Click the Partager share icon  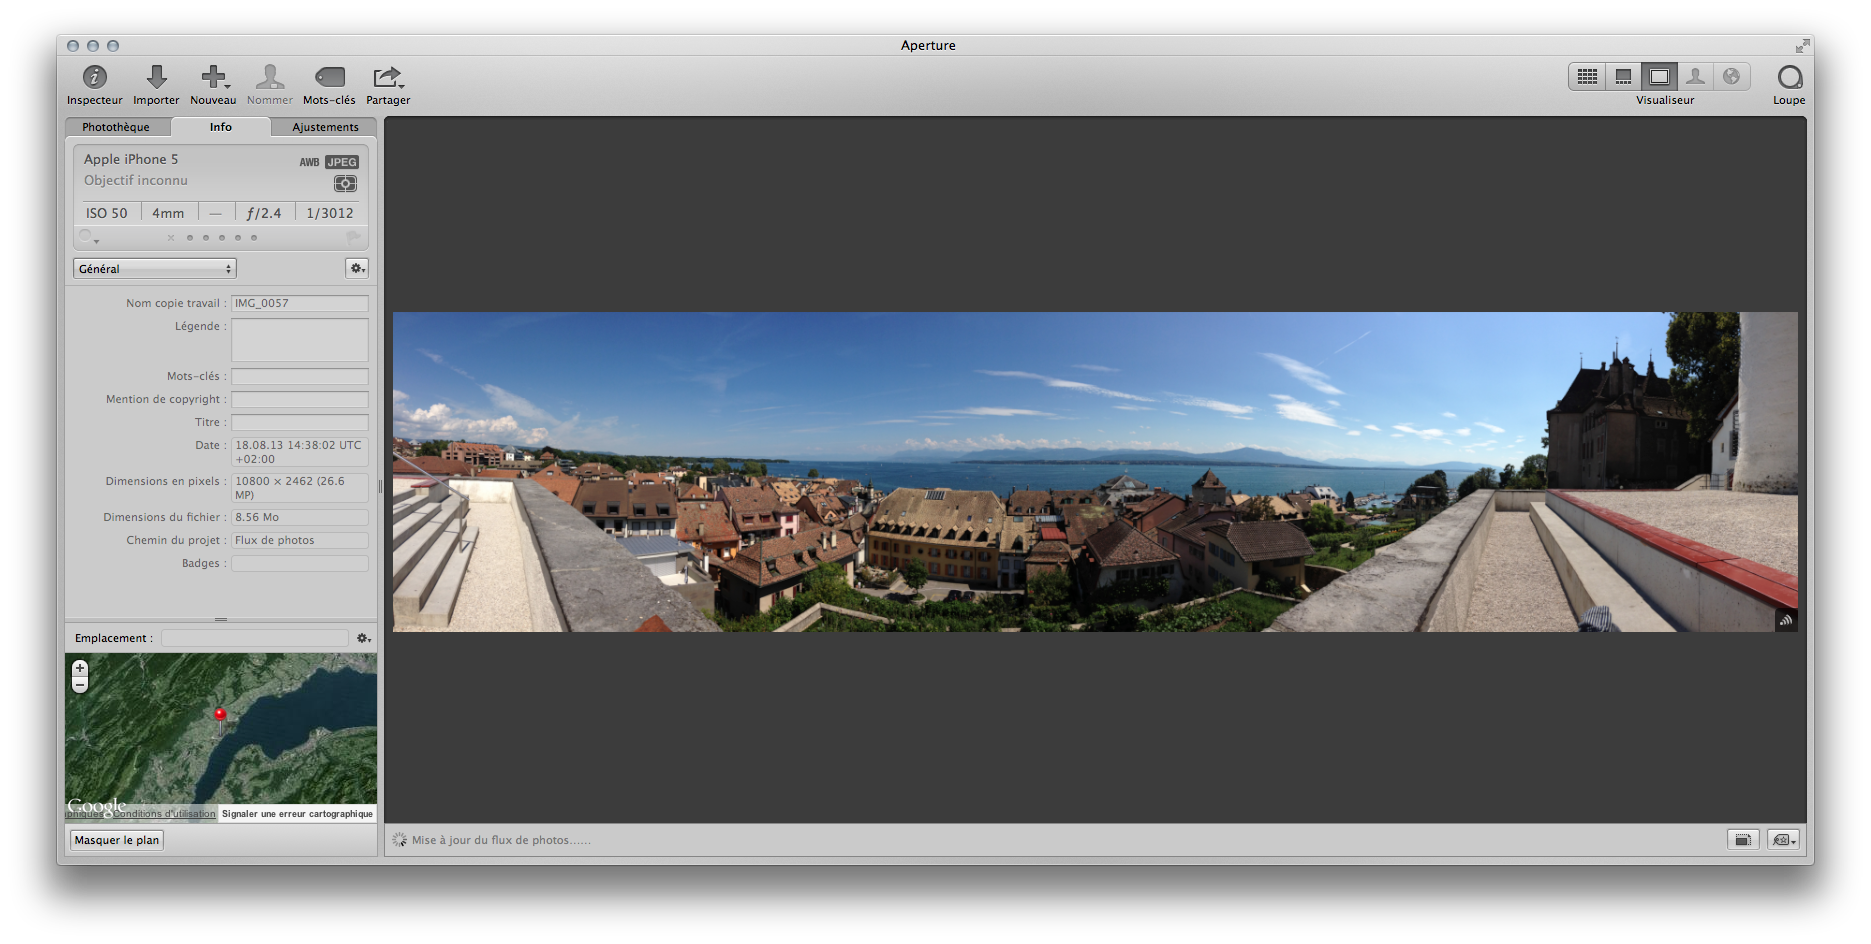coord(387,77)
